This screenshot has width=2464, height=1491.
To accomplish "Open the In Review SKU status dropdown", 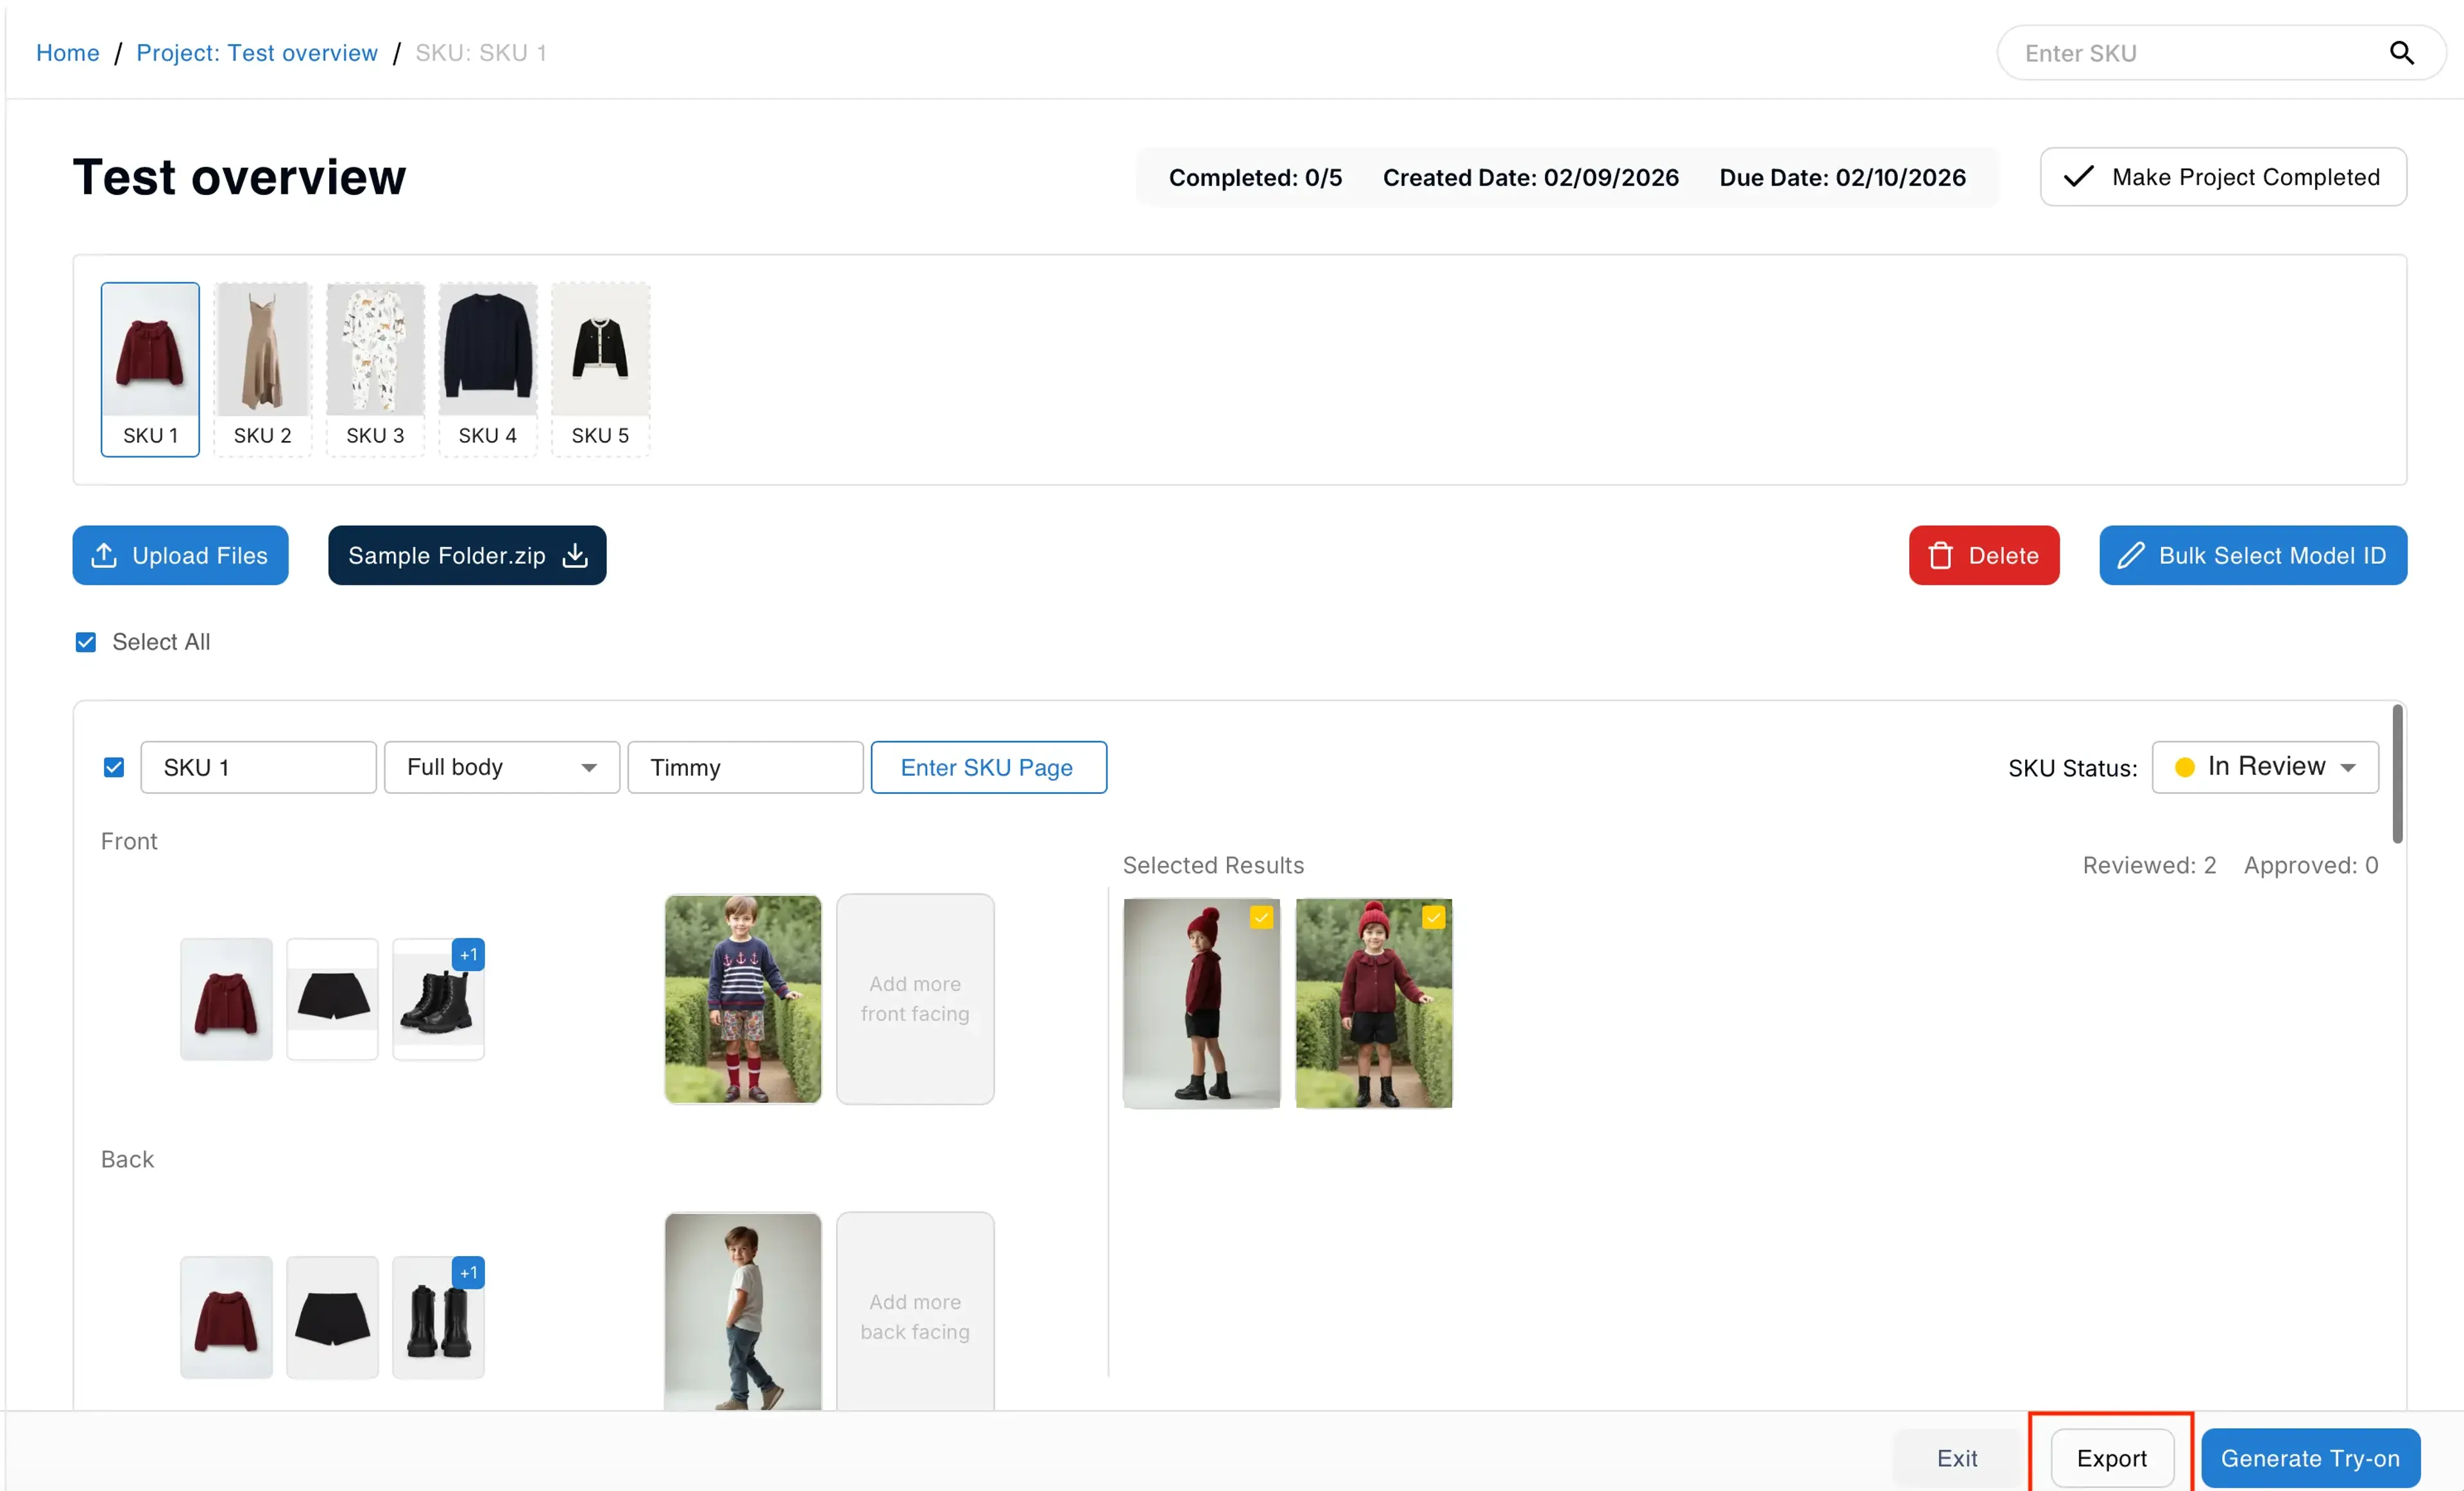I will 2265,767.
